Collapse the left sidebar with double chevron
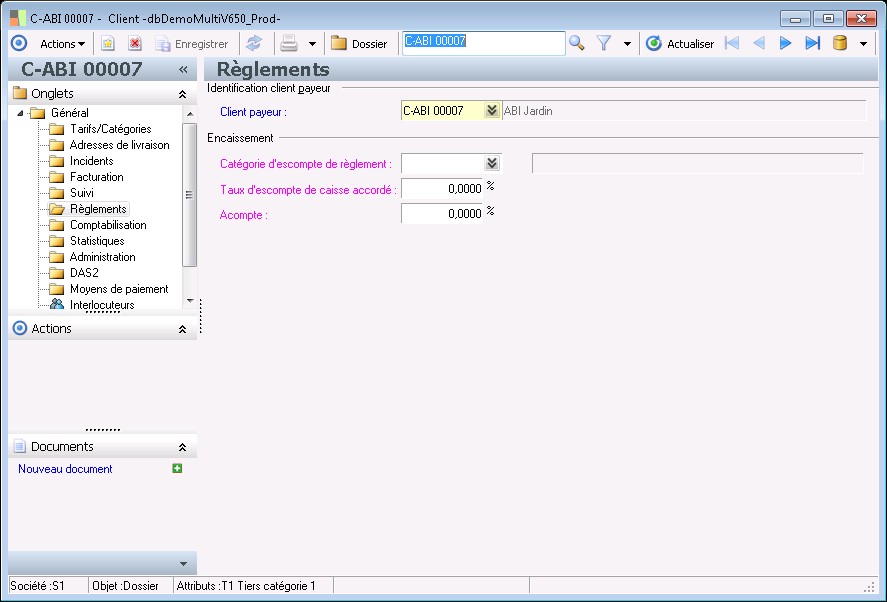The width and height of the screenshot is (887, 602). pos(183,70)
